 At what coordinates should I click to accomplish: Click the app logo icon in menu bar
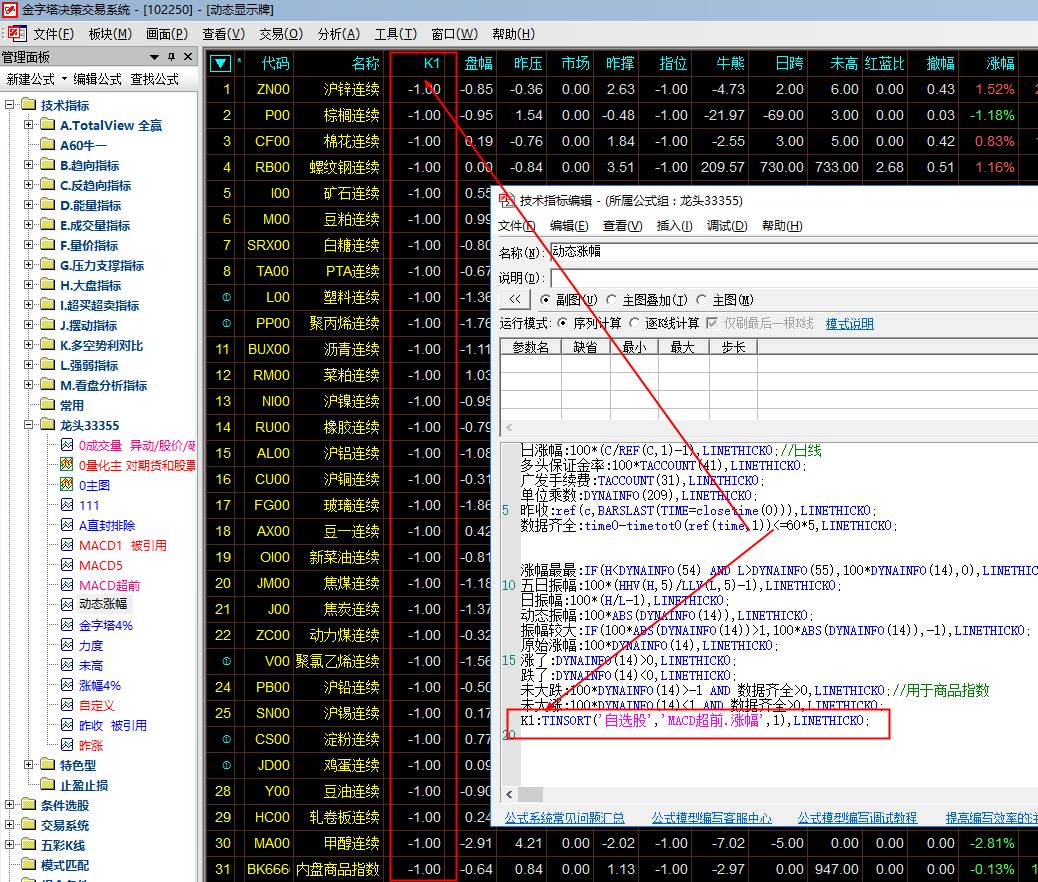[17, 33]
